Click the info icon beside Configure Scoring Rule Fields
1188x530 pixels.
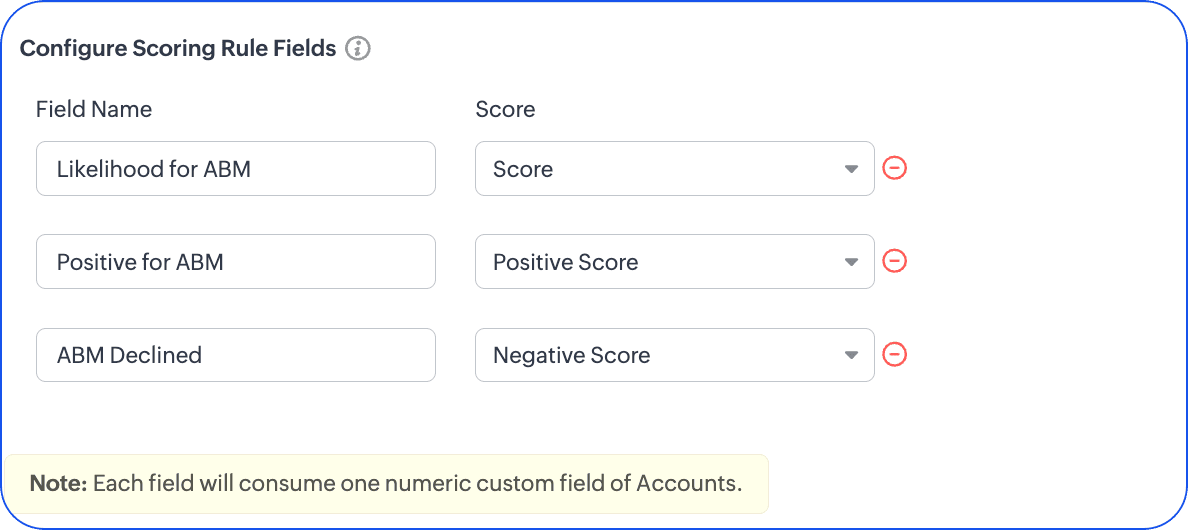(x=358, y=48)
